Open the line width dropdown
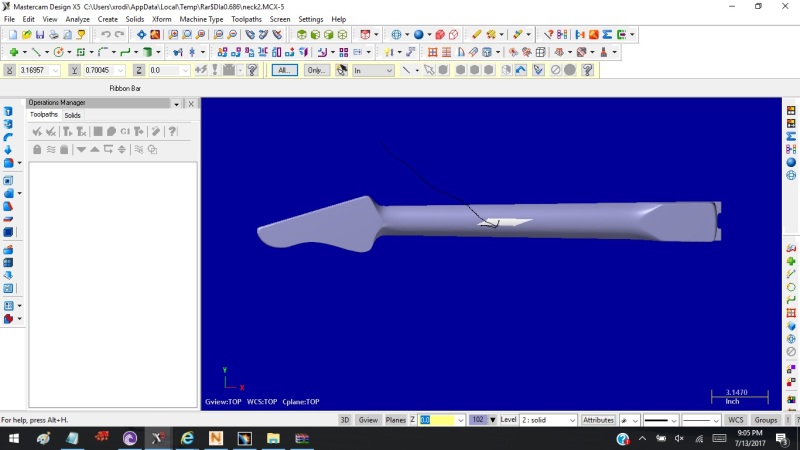 (716, 420)
